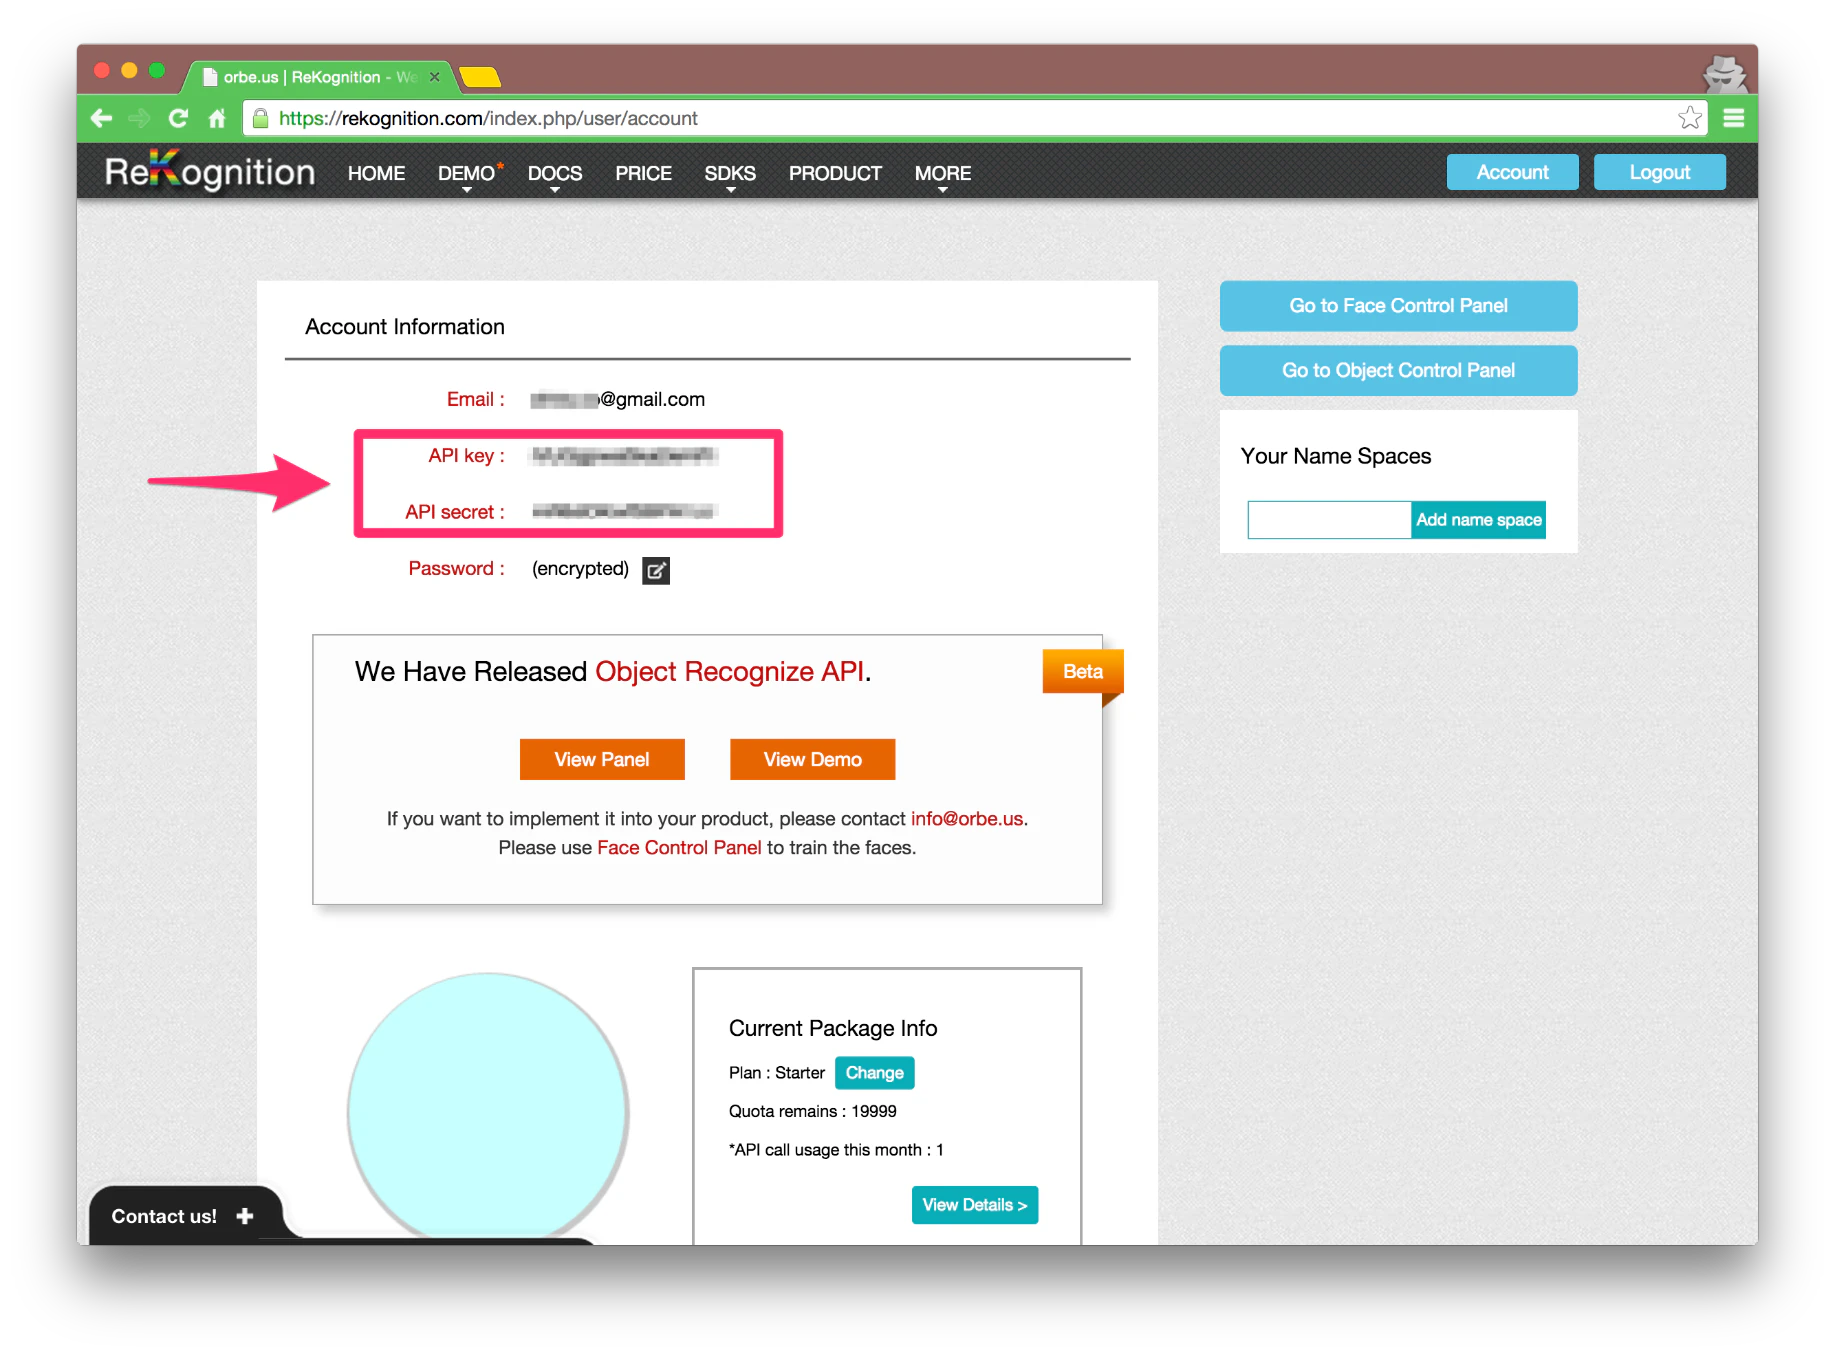Close the orbe.us ReKognition tab
The width and height of the screenshot is (1835, 1355).
[x=435, y=77]
